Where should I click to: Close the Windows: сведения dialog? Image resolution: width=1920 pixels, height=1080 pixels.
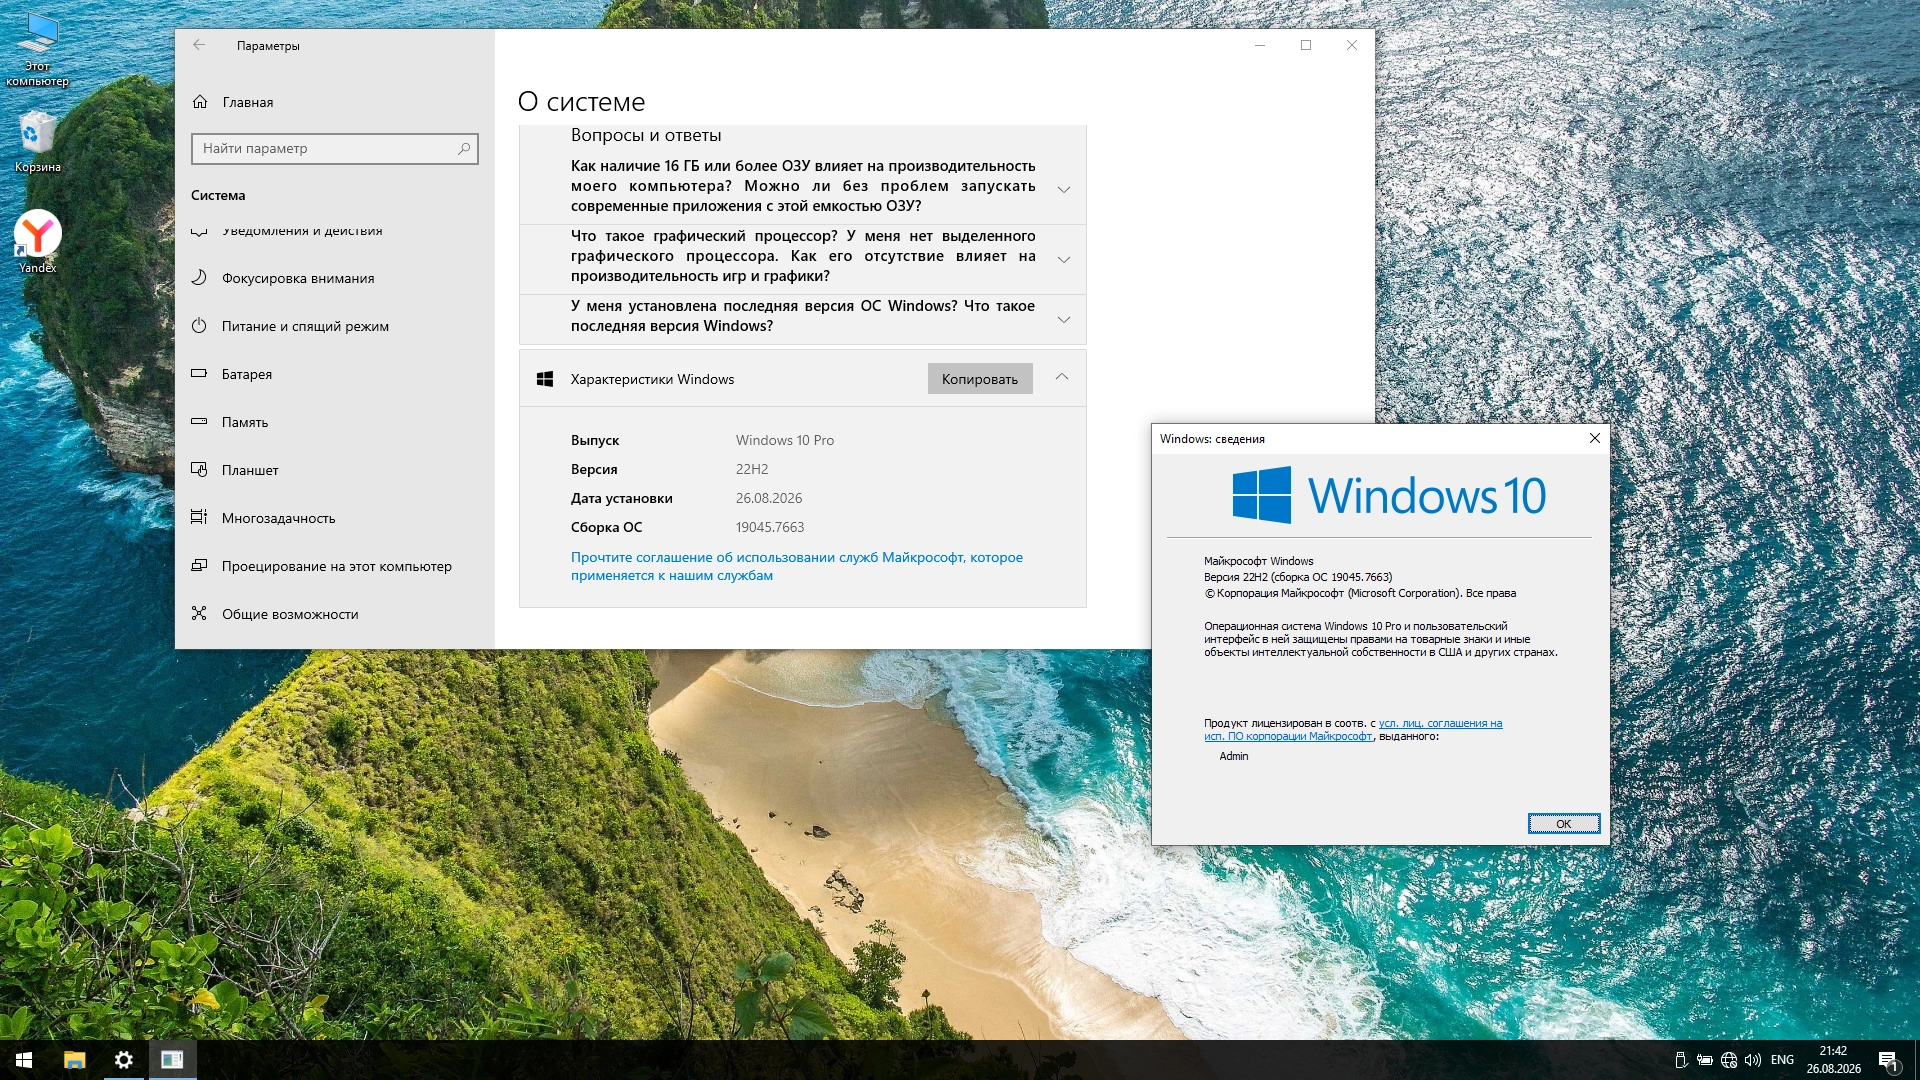coord(1595,438)
